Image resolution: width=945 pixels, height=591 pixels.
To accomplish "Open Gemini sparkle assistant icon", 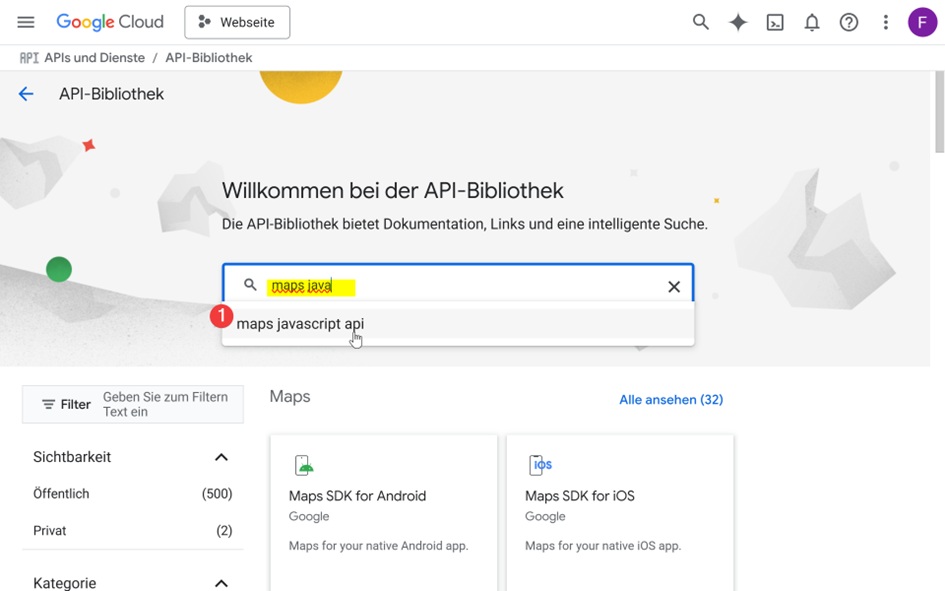I will (738, 22).
